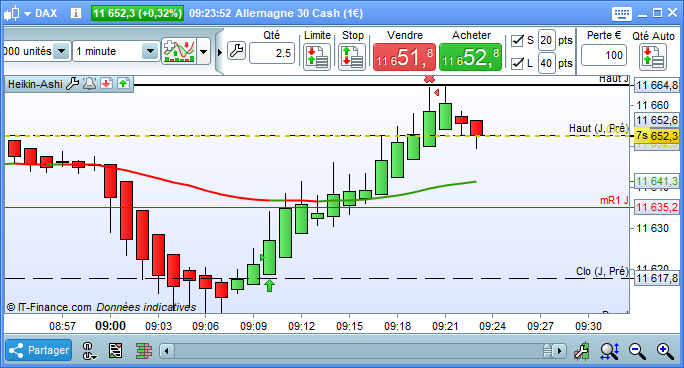The image size is (684, 368).
Task: Open chart properties wrench candlestick icon
Action: [581, 351]
